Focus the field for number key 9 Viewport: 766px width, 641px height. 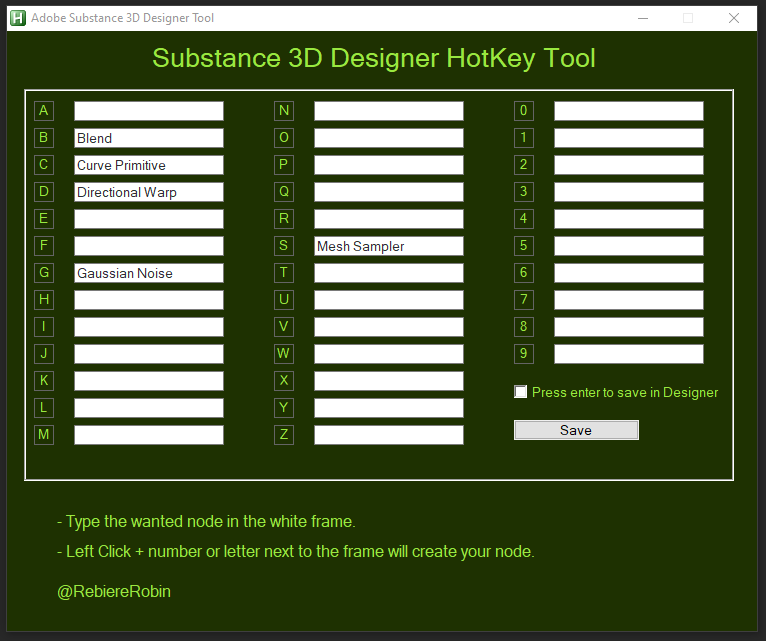(x=629, y=354)
